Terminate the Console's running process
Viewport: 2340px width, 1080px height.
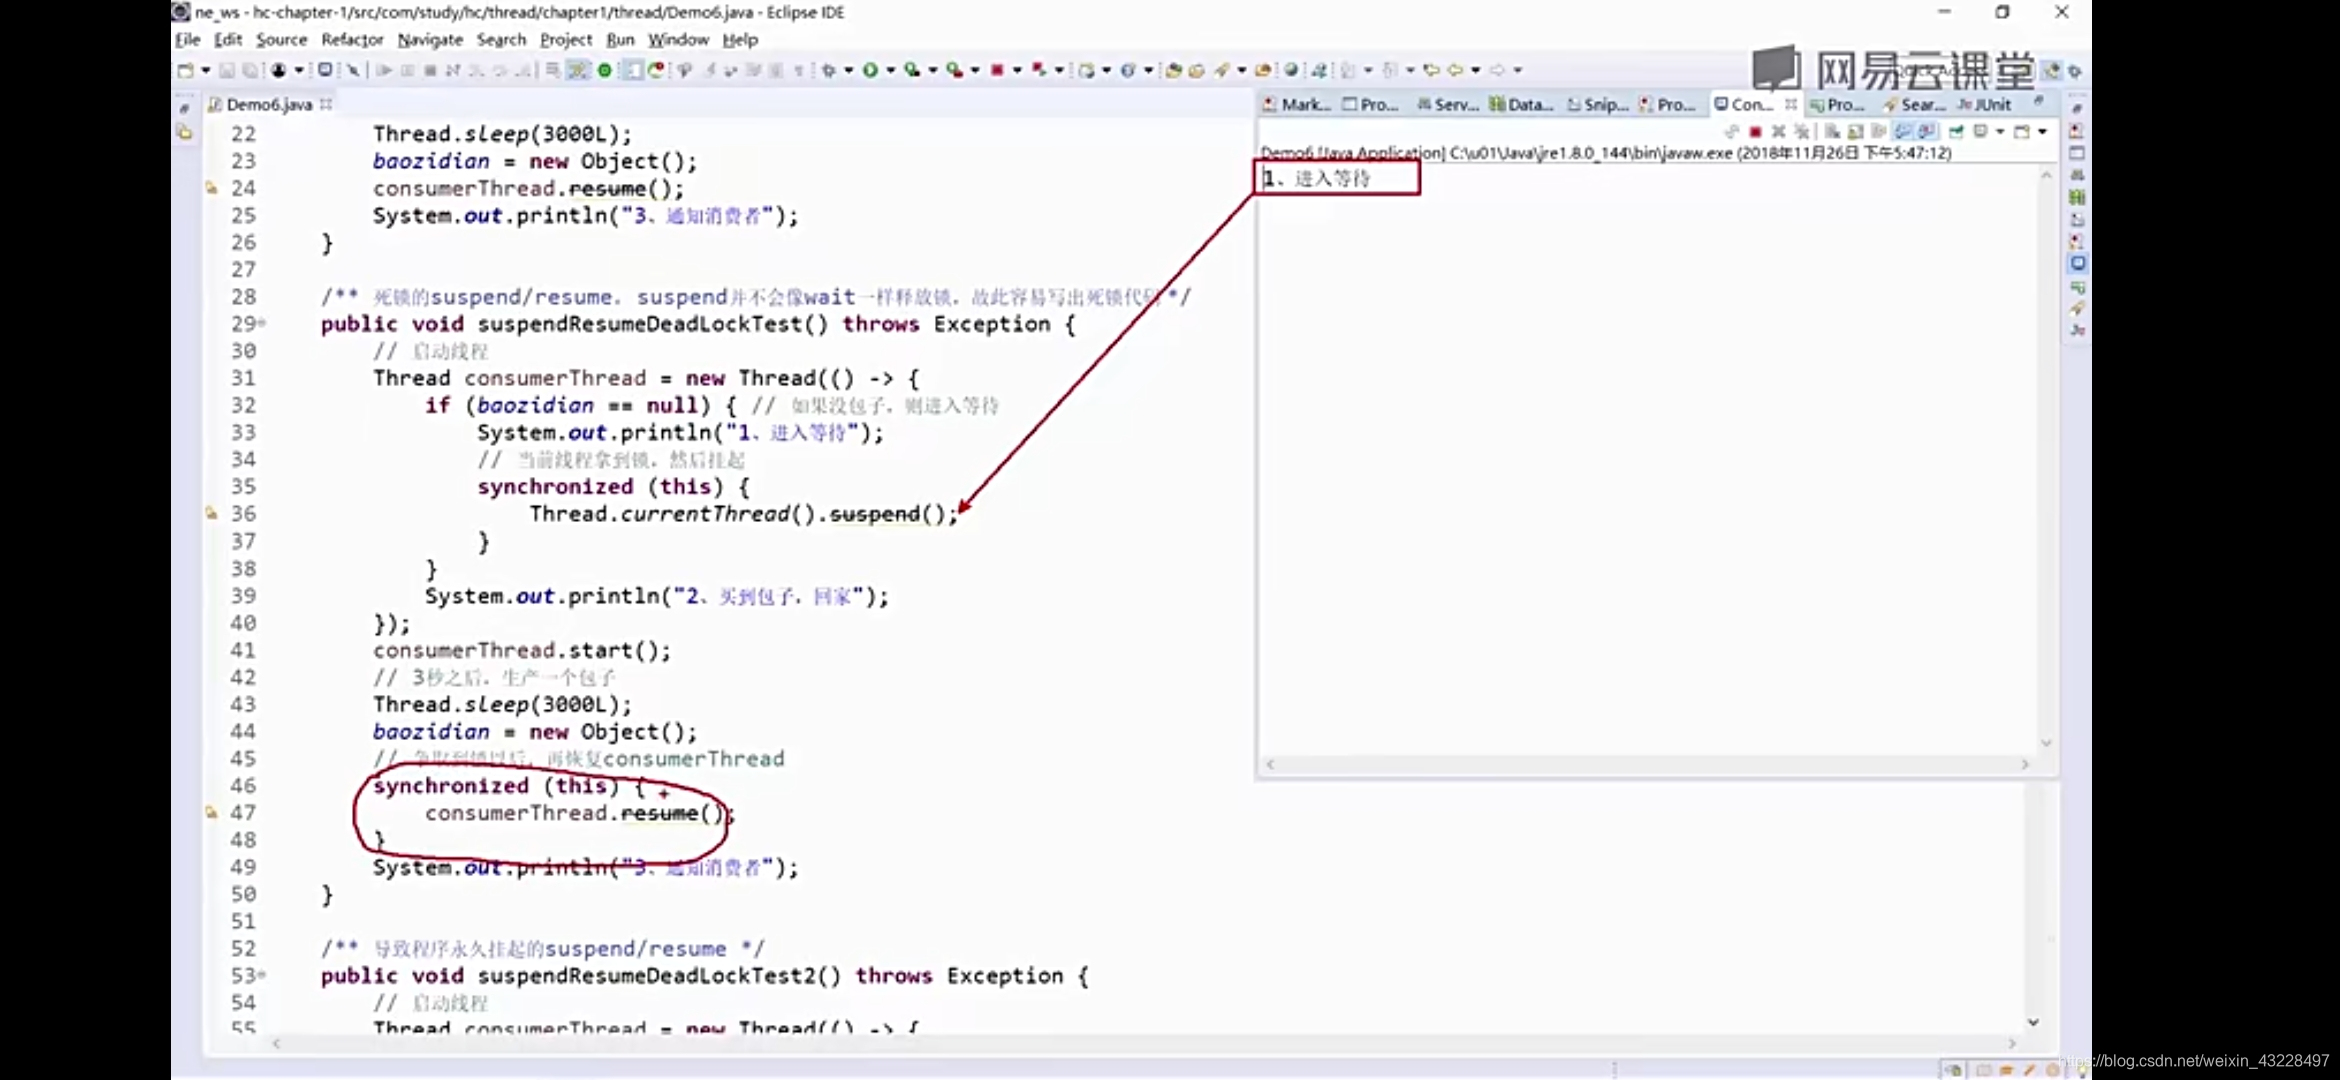[x=1755, y=131]
